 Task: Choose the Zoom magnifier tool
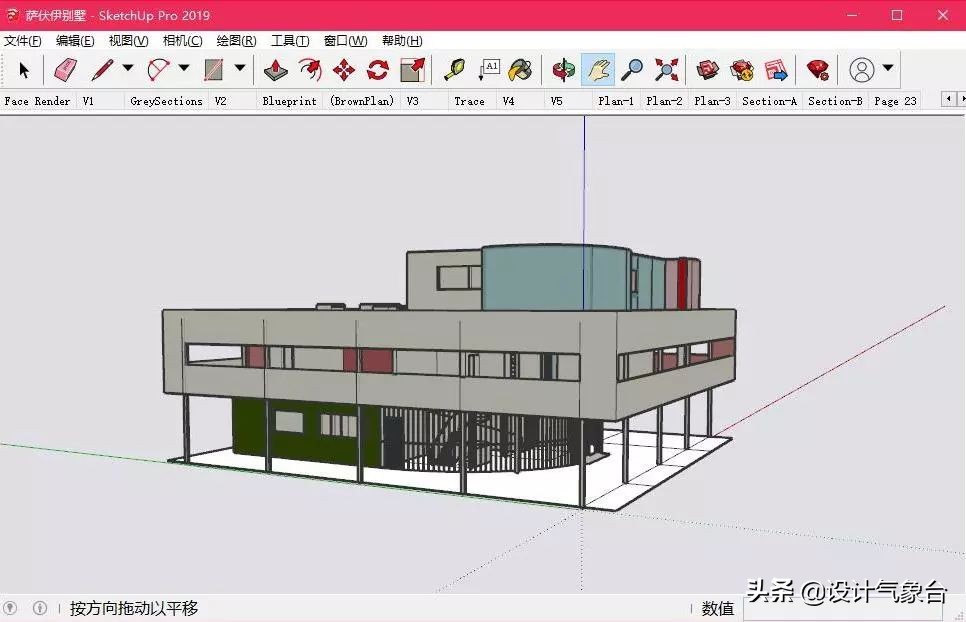pos(632,70)
